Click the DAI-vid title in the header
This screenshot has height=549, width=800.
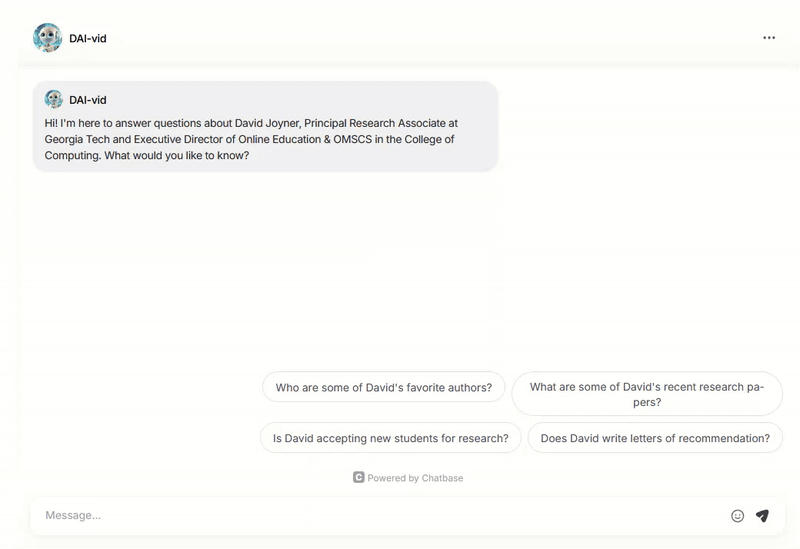point(88,38)
